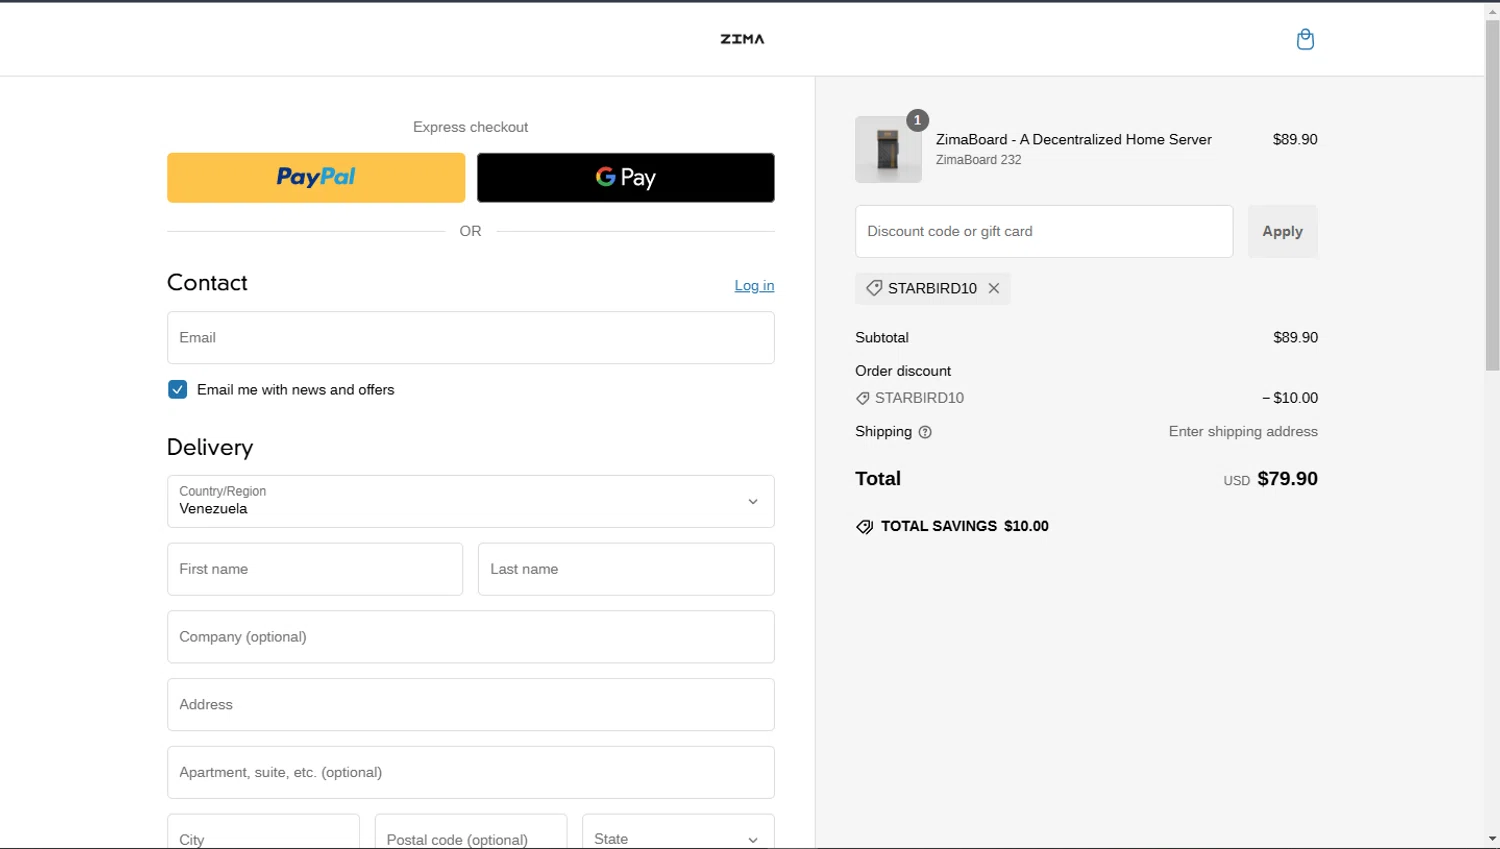Click the Apply discount button
This screenshot has width=1500, height=849.
[1282, 231]
